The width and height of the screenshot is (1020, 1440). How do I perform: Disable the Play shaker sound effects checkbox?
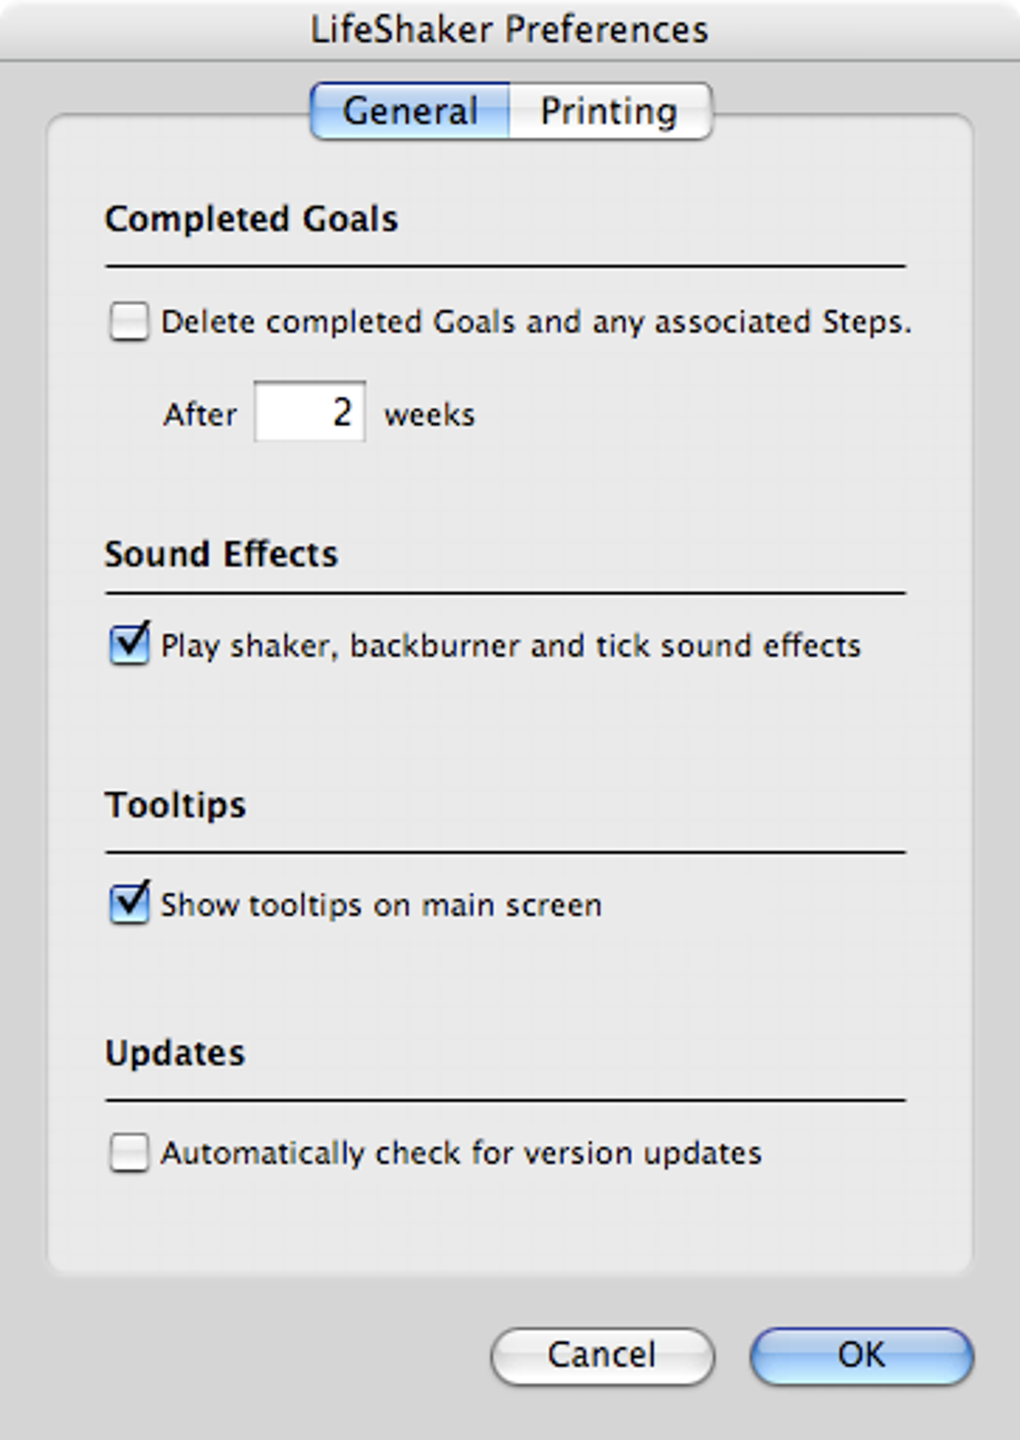[129, 645]
